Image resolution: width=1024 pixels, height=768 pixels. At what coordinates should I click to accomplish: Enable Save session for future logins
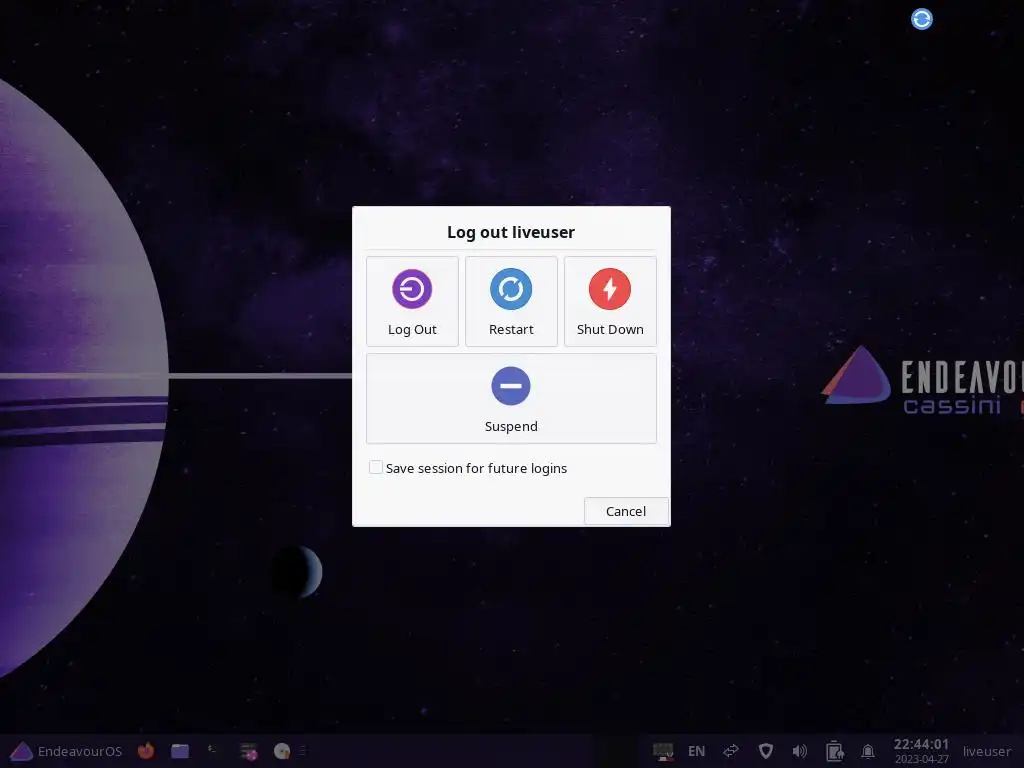click(x=376, y=468)
